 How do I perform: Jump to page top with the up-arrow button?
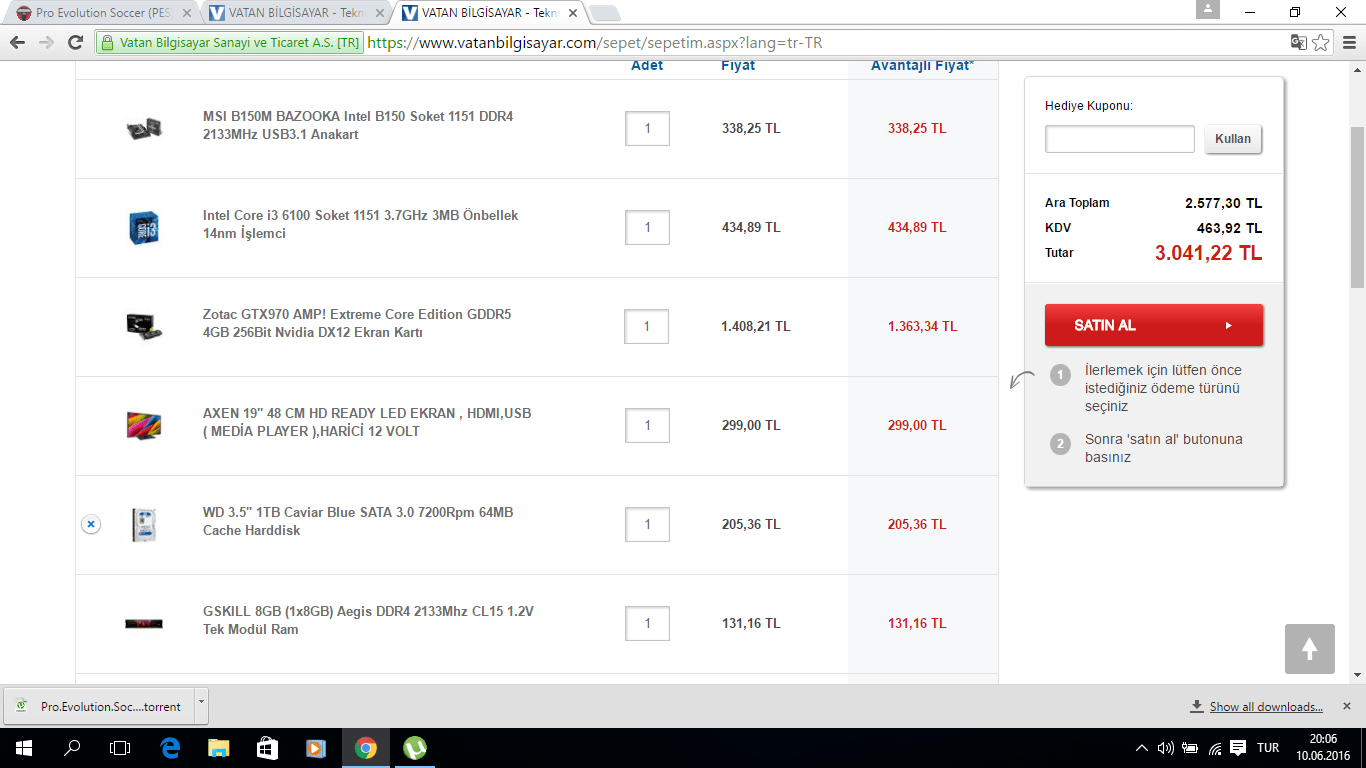pos(1310,649)
